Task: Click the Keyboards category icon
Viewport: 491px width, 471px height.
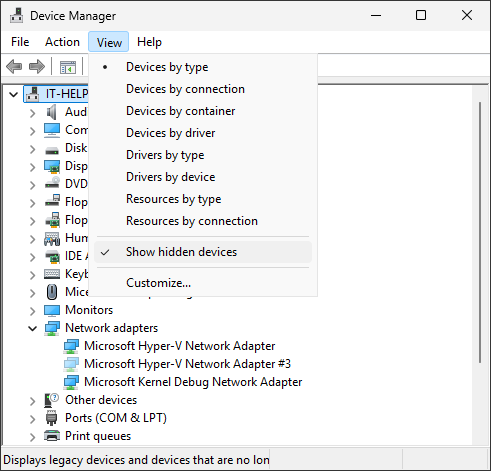Action: (x=52, y=274)
